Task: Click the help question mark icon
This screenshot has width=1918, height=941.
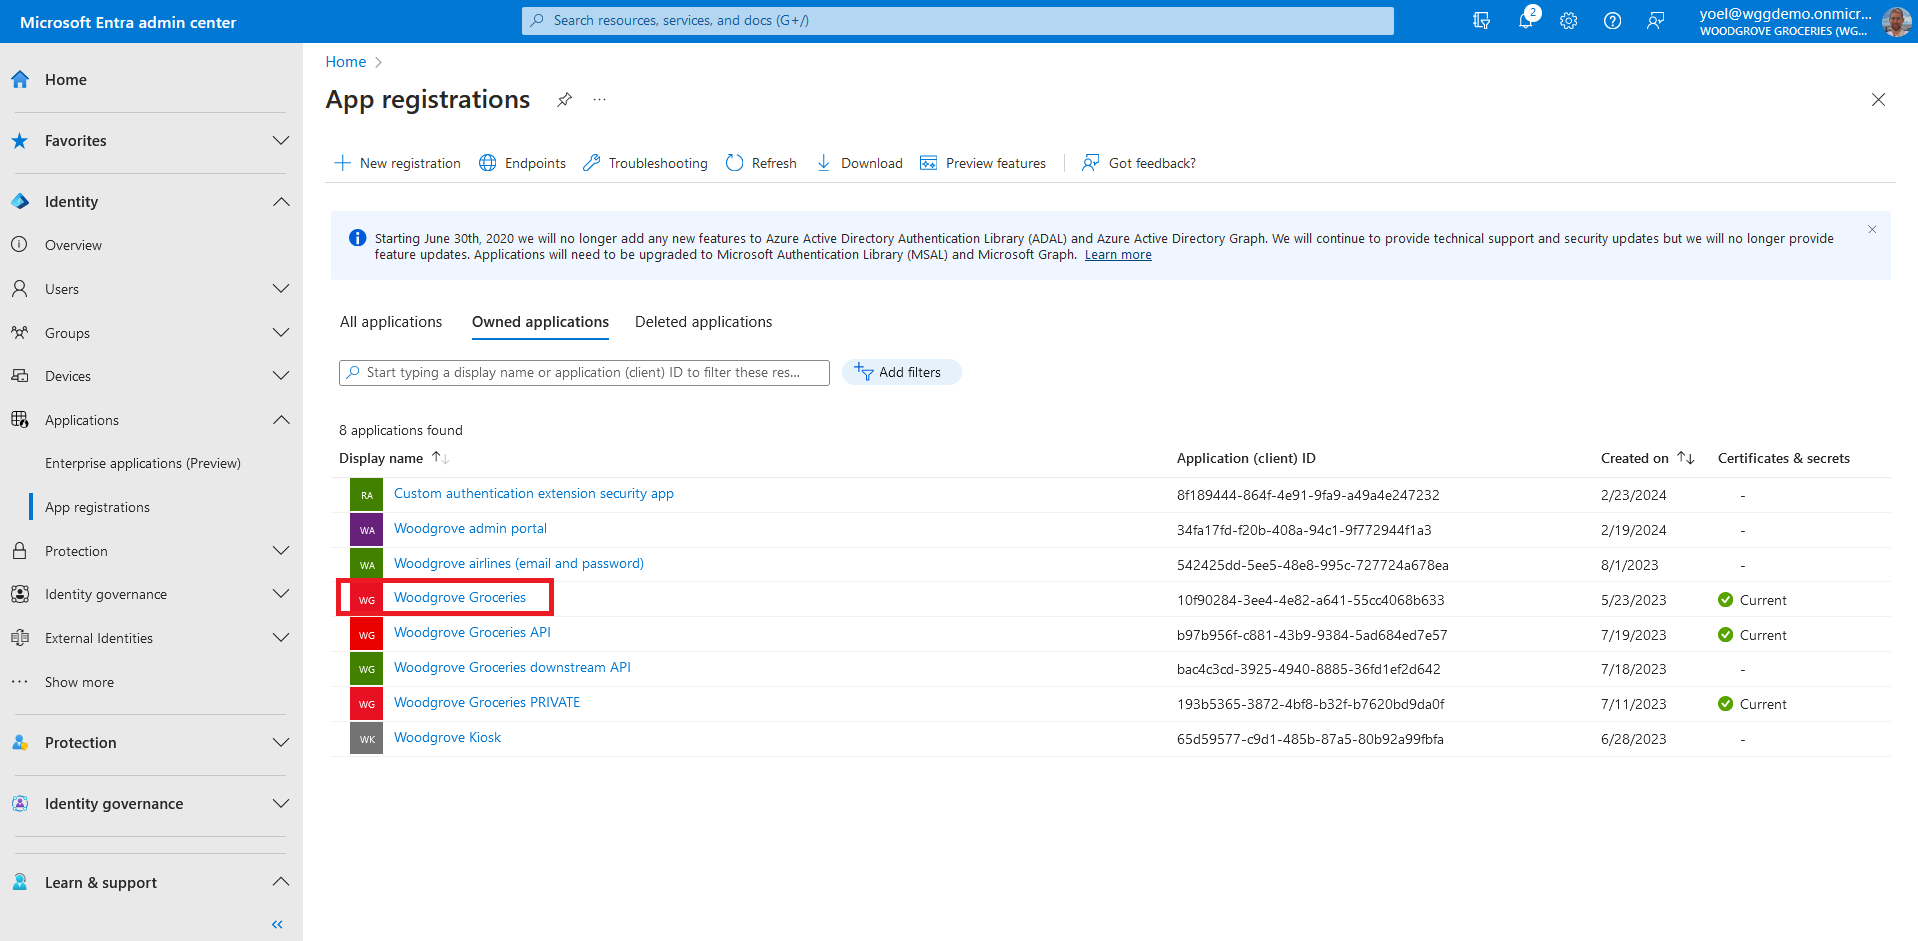Action: (1612, 21)
